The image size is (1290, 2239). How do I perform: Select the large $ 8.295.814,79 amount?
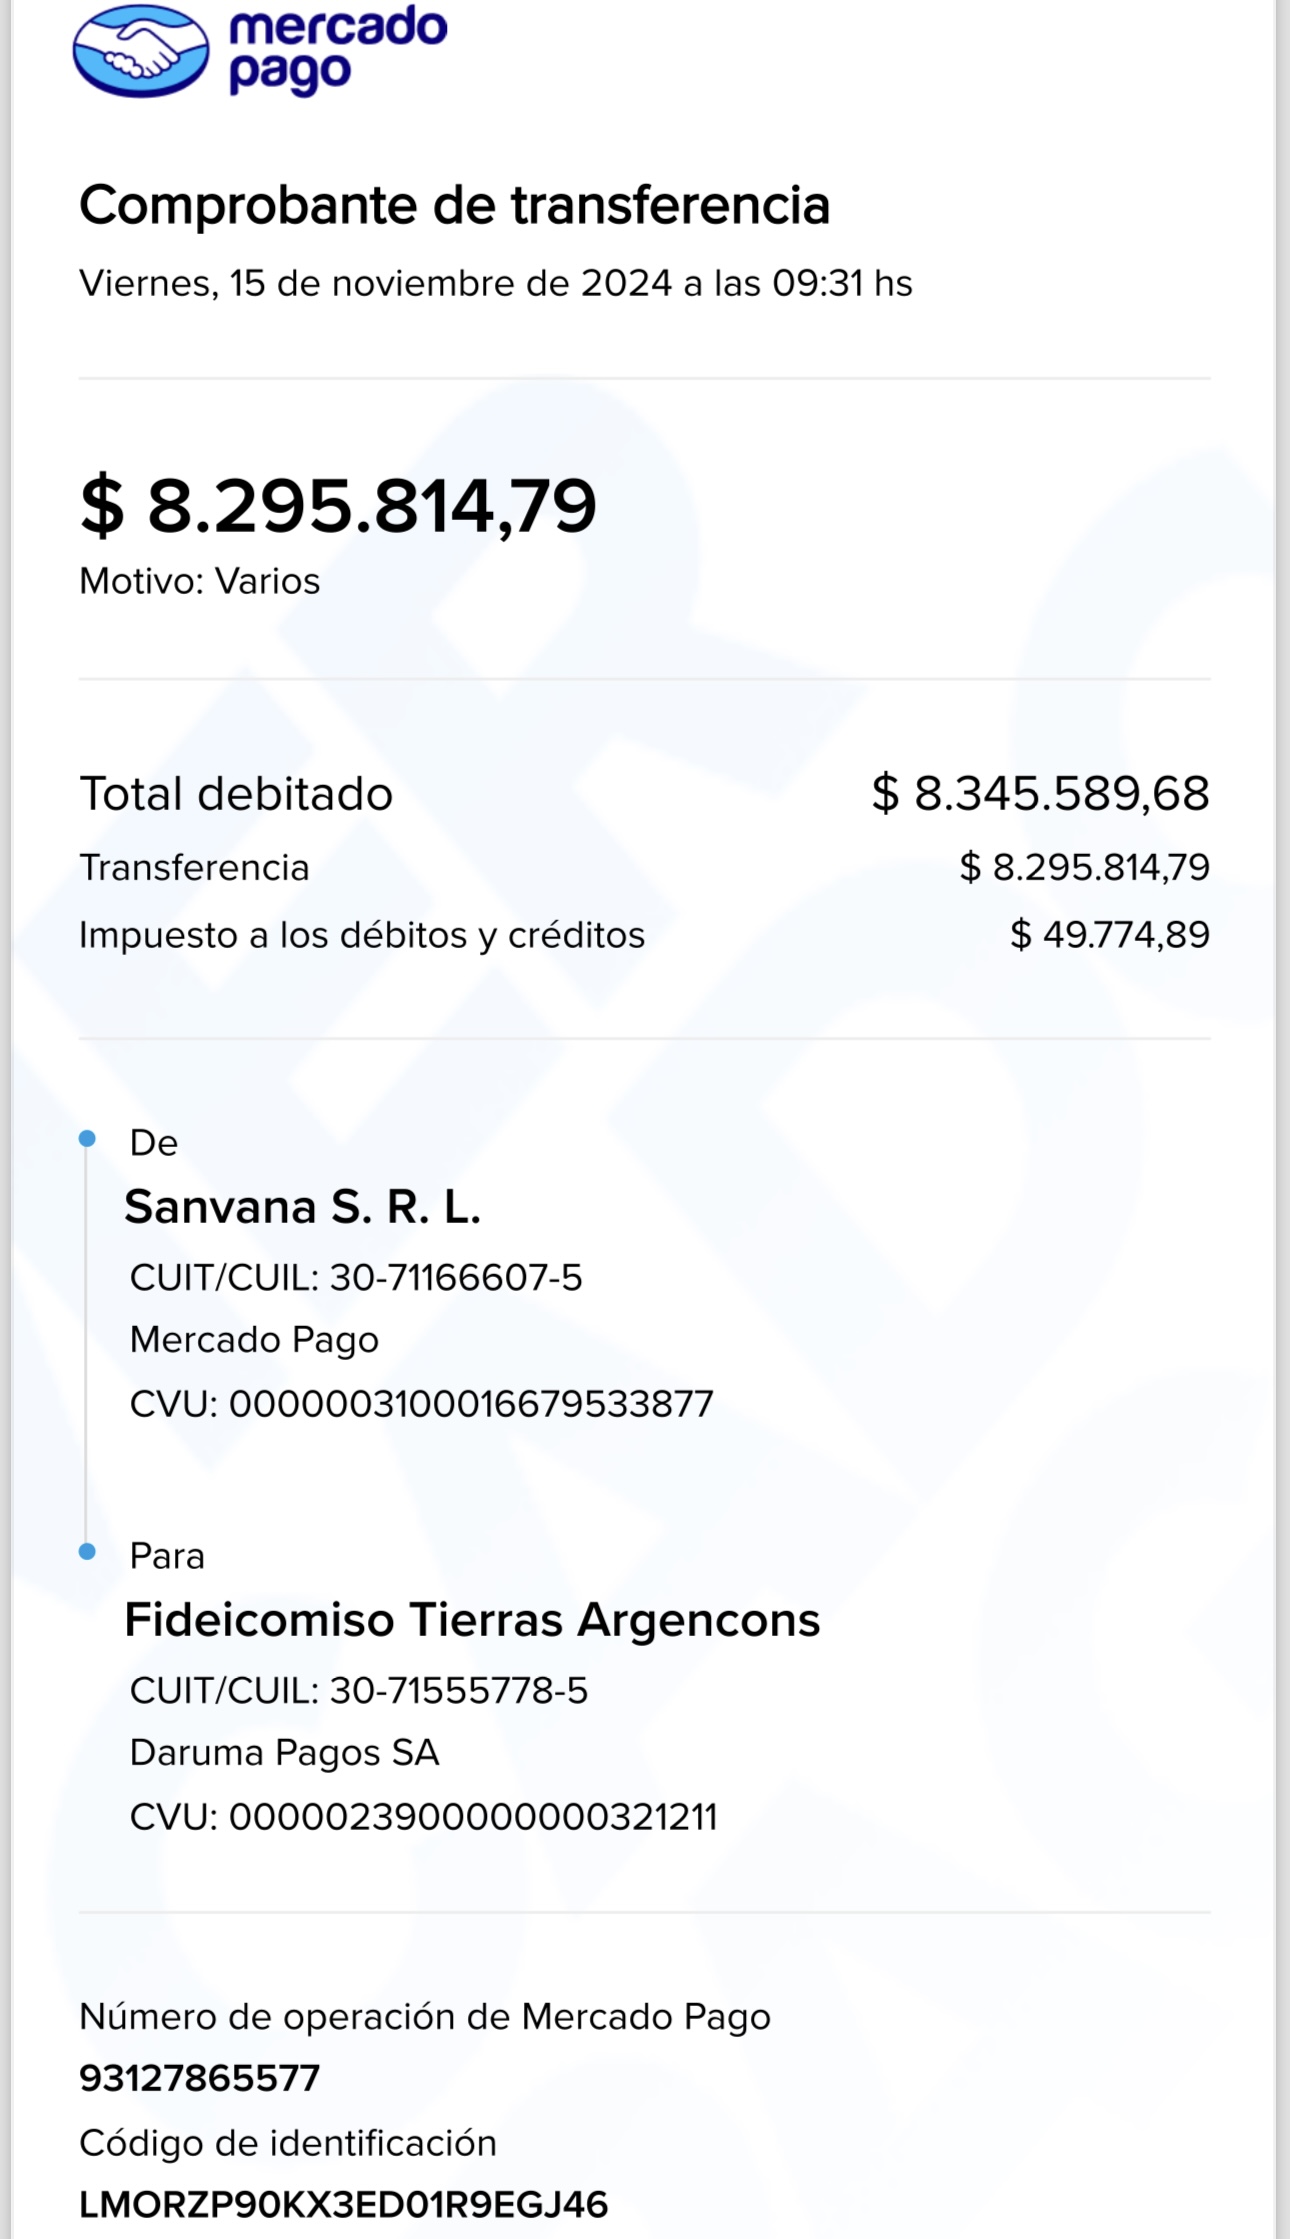tap(338, 506)
